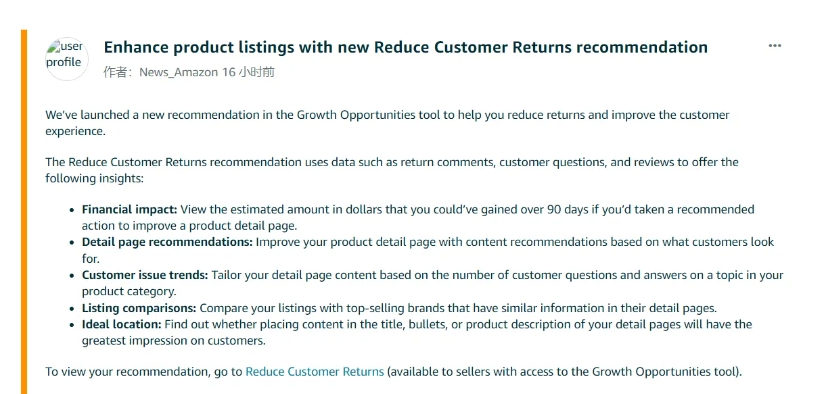Screen dimensions: 820x394
Task: Click the user profile avatar image
Action: [x=67, y=59]
